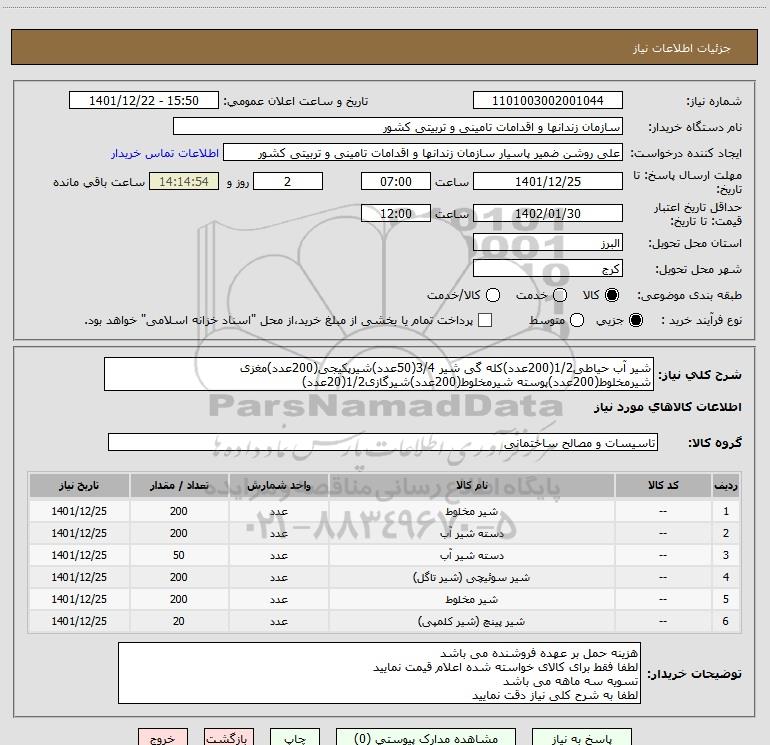Click the چاپ print button

[x=295, y=738]
